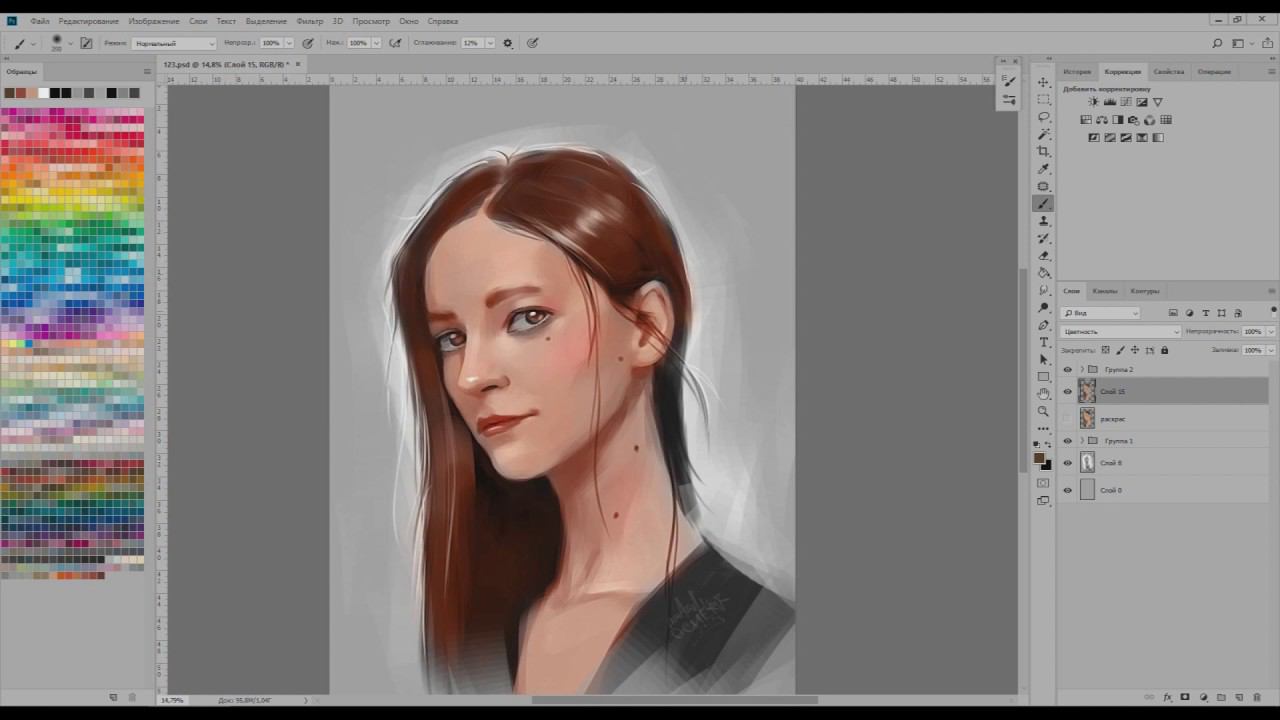Open smoothing options gear icon
Screen dimensions: 1280x720
[508, 43]
